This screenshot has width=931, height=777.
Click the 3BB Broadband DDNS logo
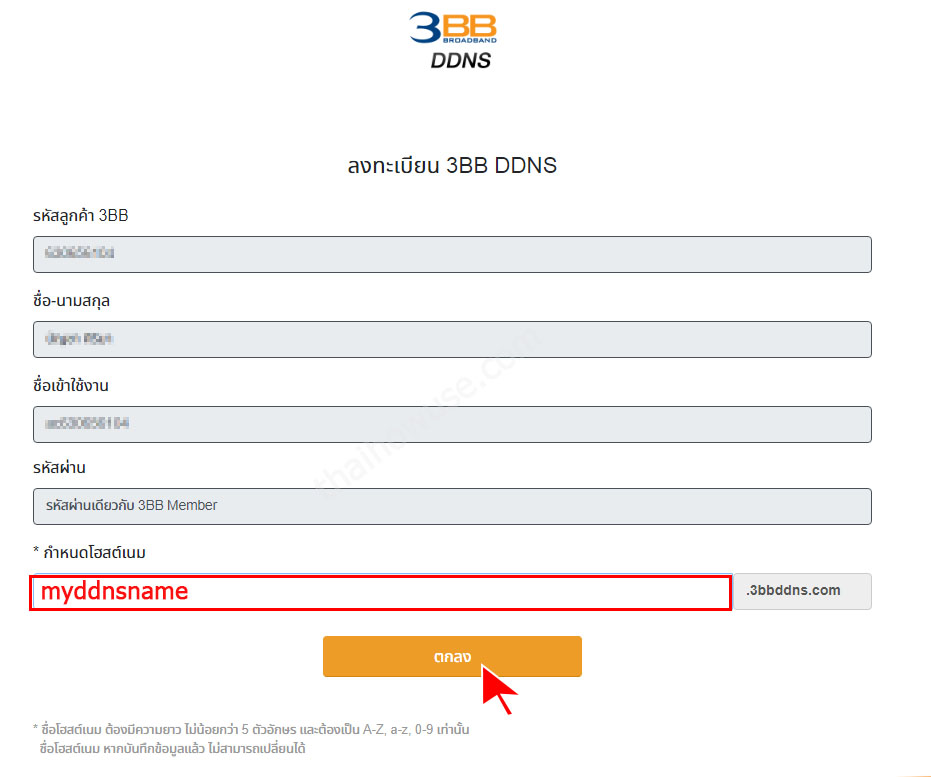(x=453, y=40)
